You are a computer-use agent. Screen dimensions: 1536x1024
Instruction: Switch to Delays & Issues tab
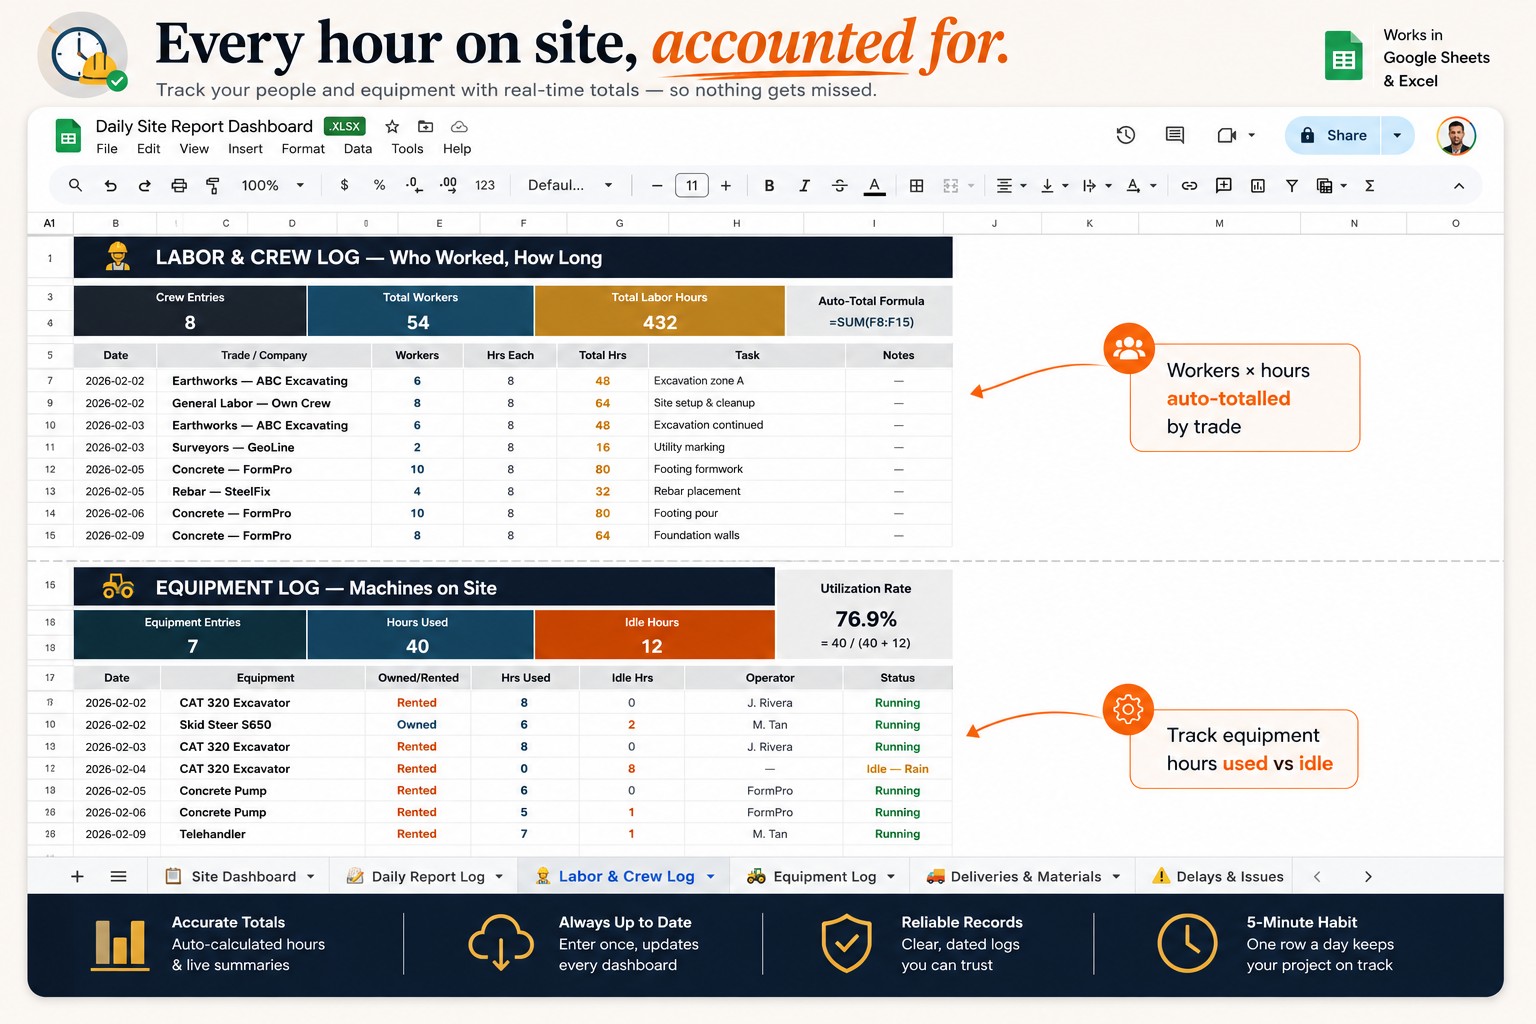click(1217, 876)
